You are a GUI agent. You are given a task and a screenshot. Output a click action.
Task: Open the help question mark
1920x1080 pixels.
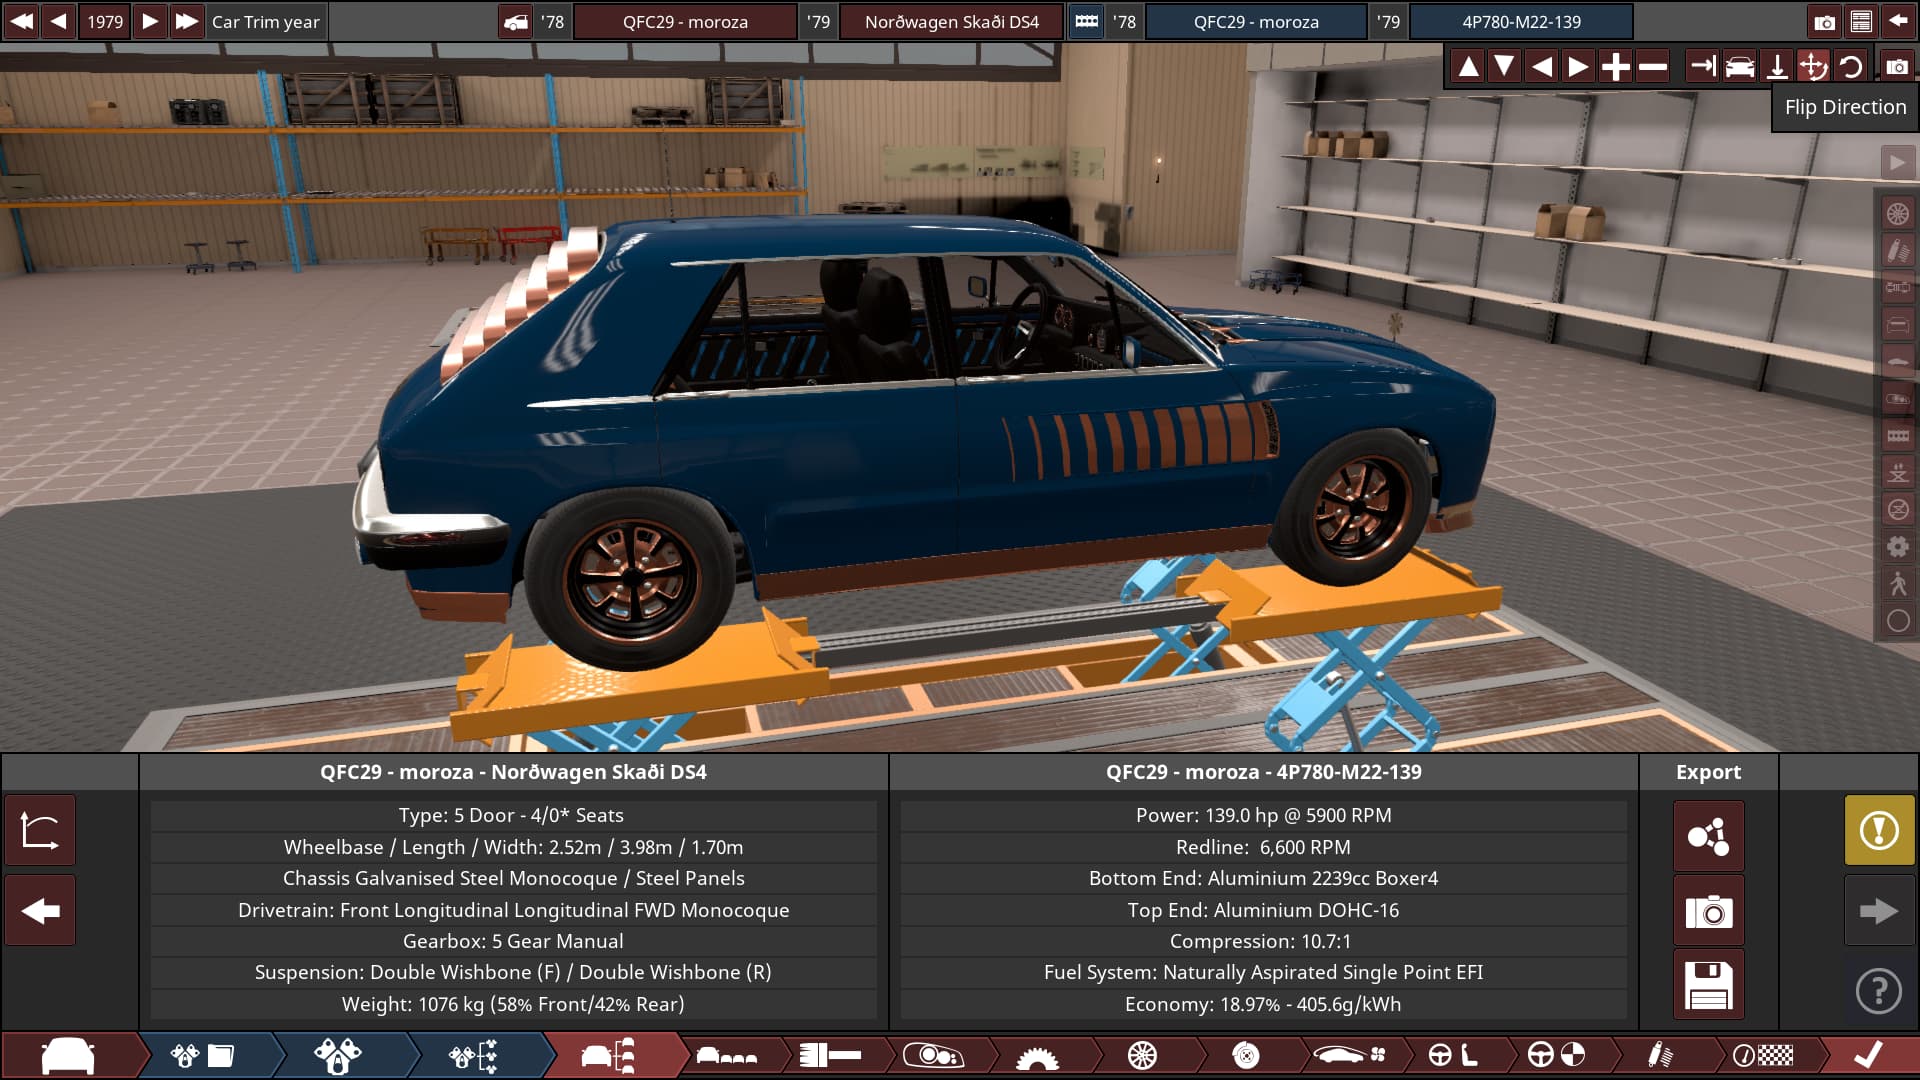(x=1879, y=991)
